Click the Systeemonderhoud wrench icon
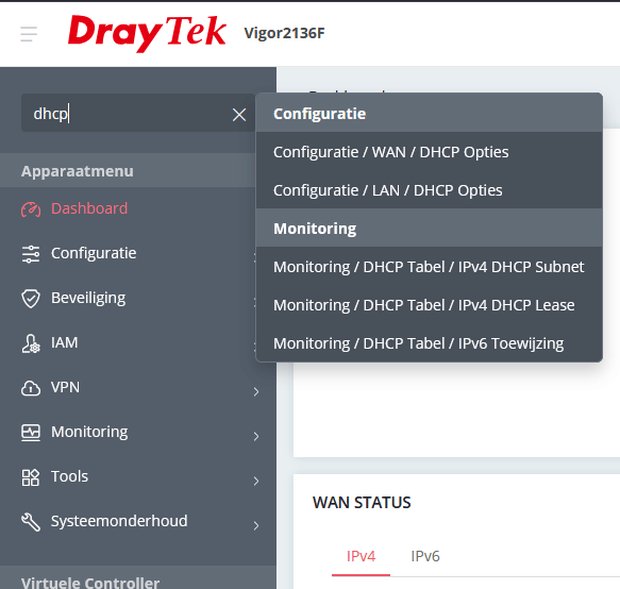This screenshot has height=589, width=620. tap(31, 522)
